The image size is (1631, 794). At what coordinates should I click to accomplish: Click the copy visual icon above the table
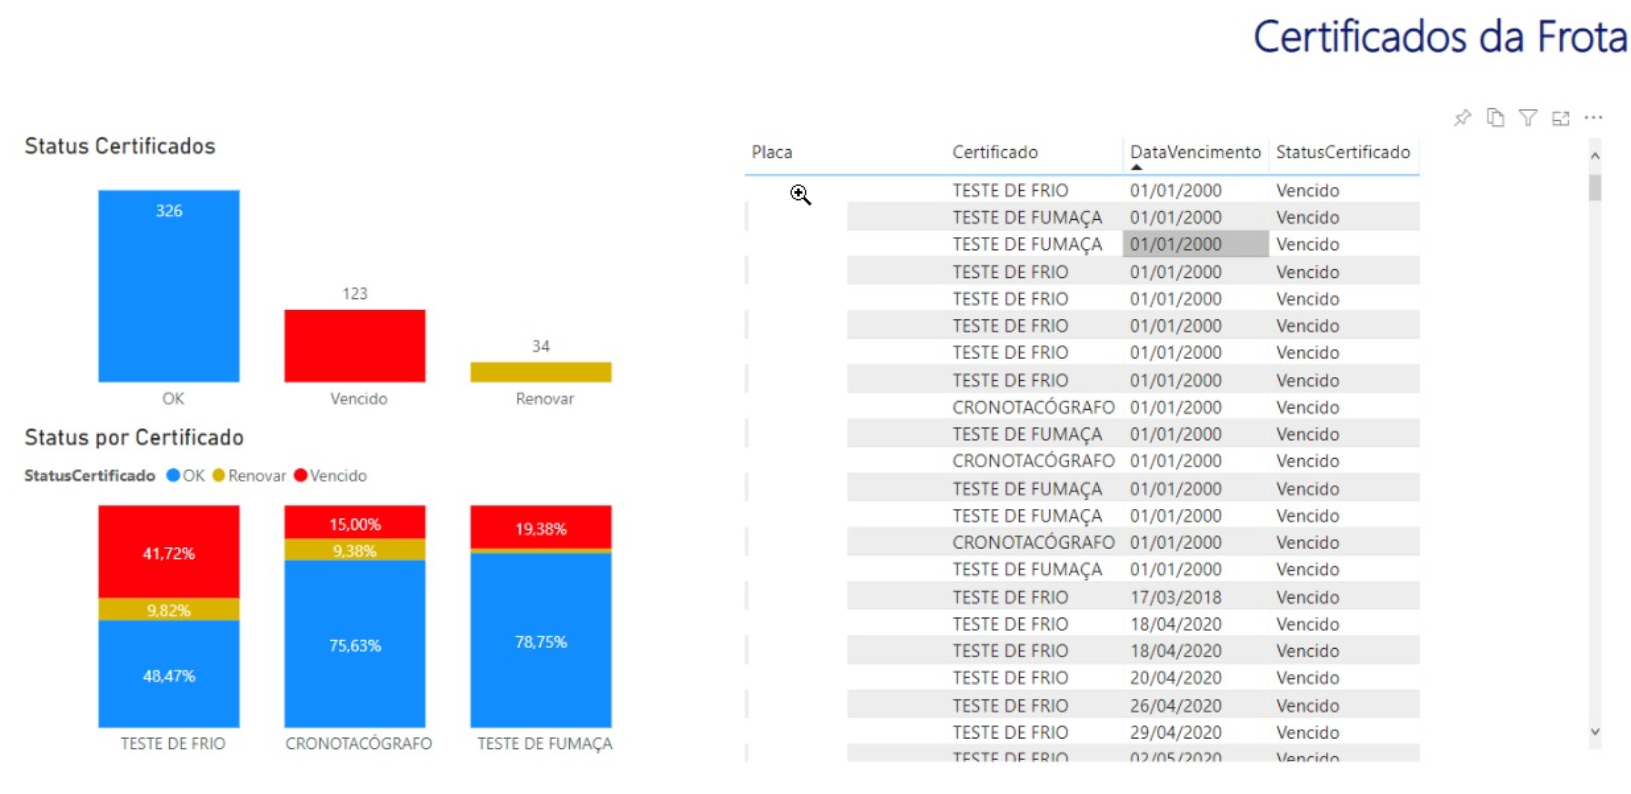coord(1495,118)
